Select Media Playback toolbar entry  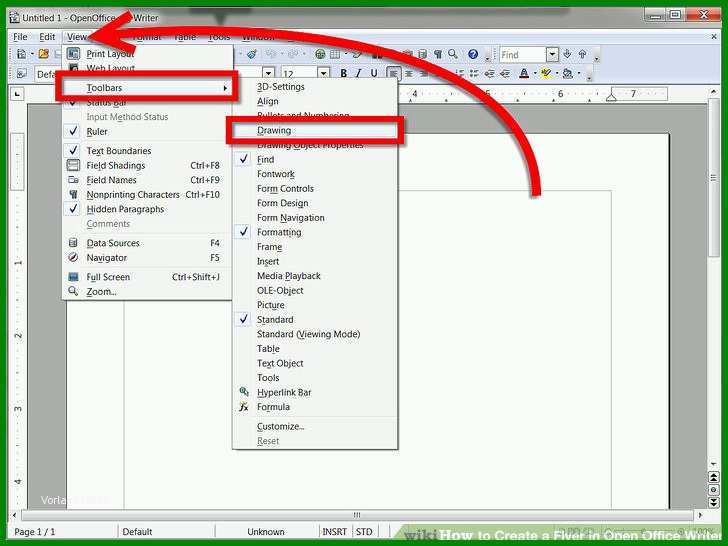(x=315, y=276)
